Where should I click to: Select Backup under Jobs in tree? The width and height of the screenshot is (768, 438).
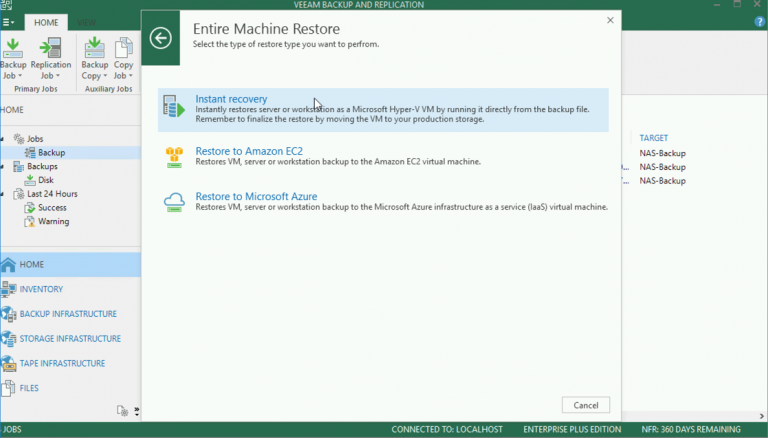pos(51,152)
